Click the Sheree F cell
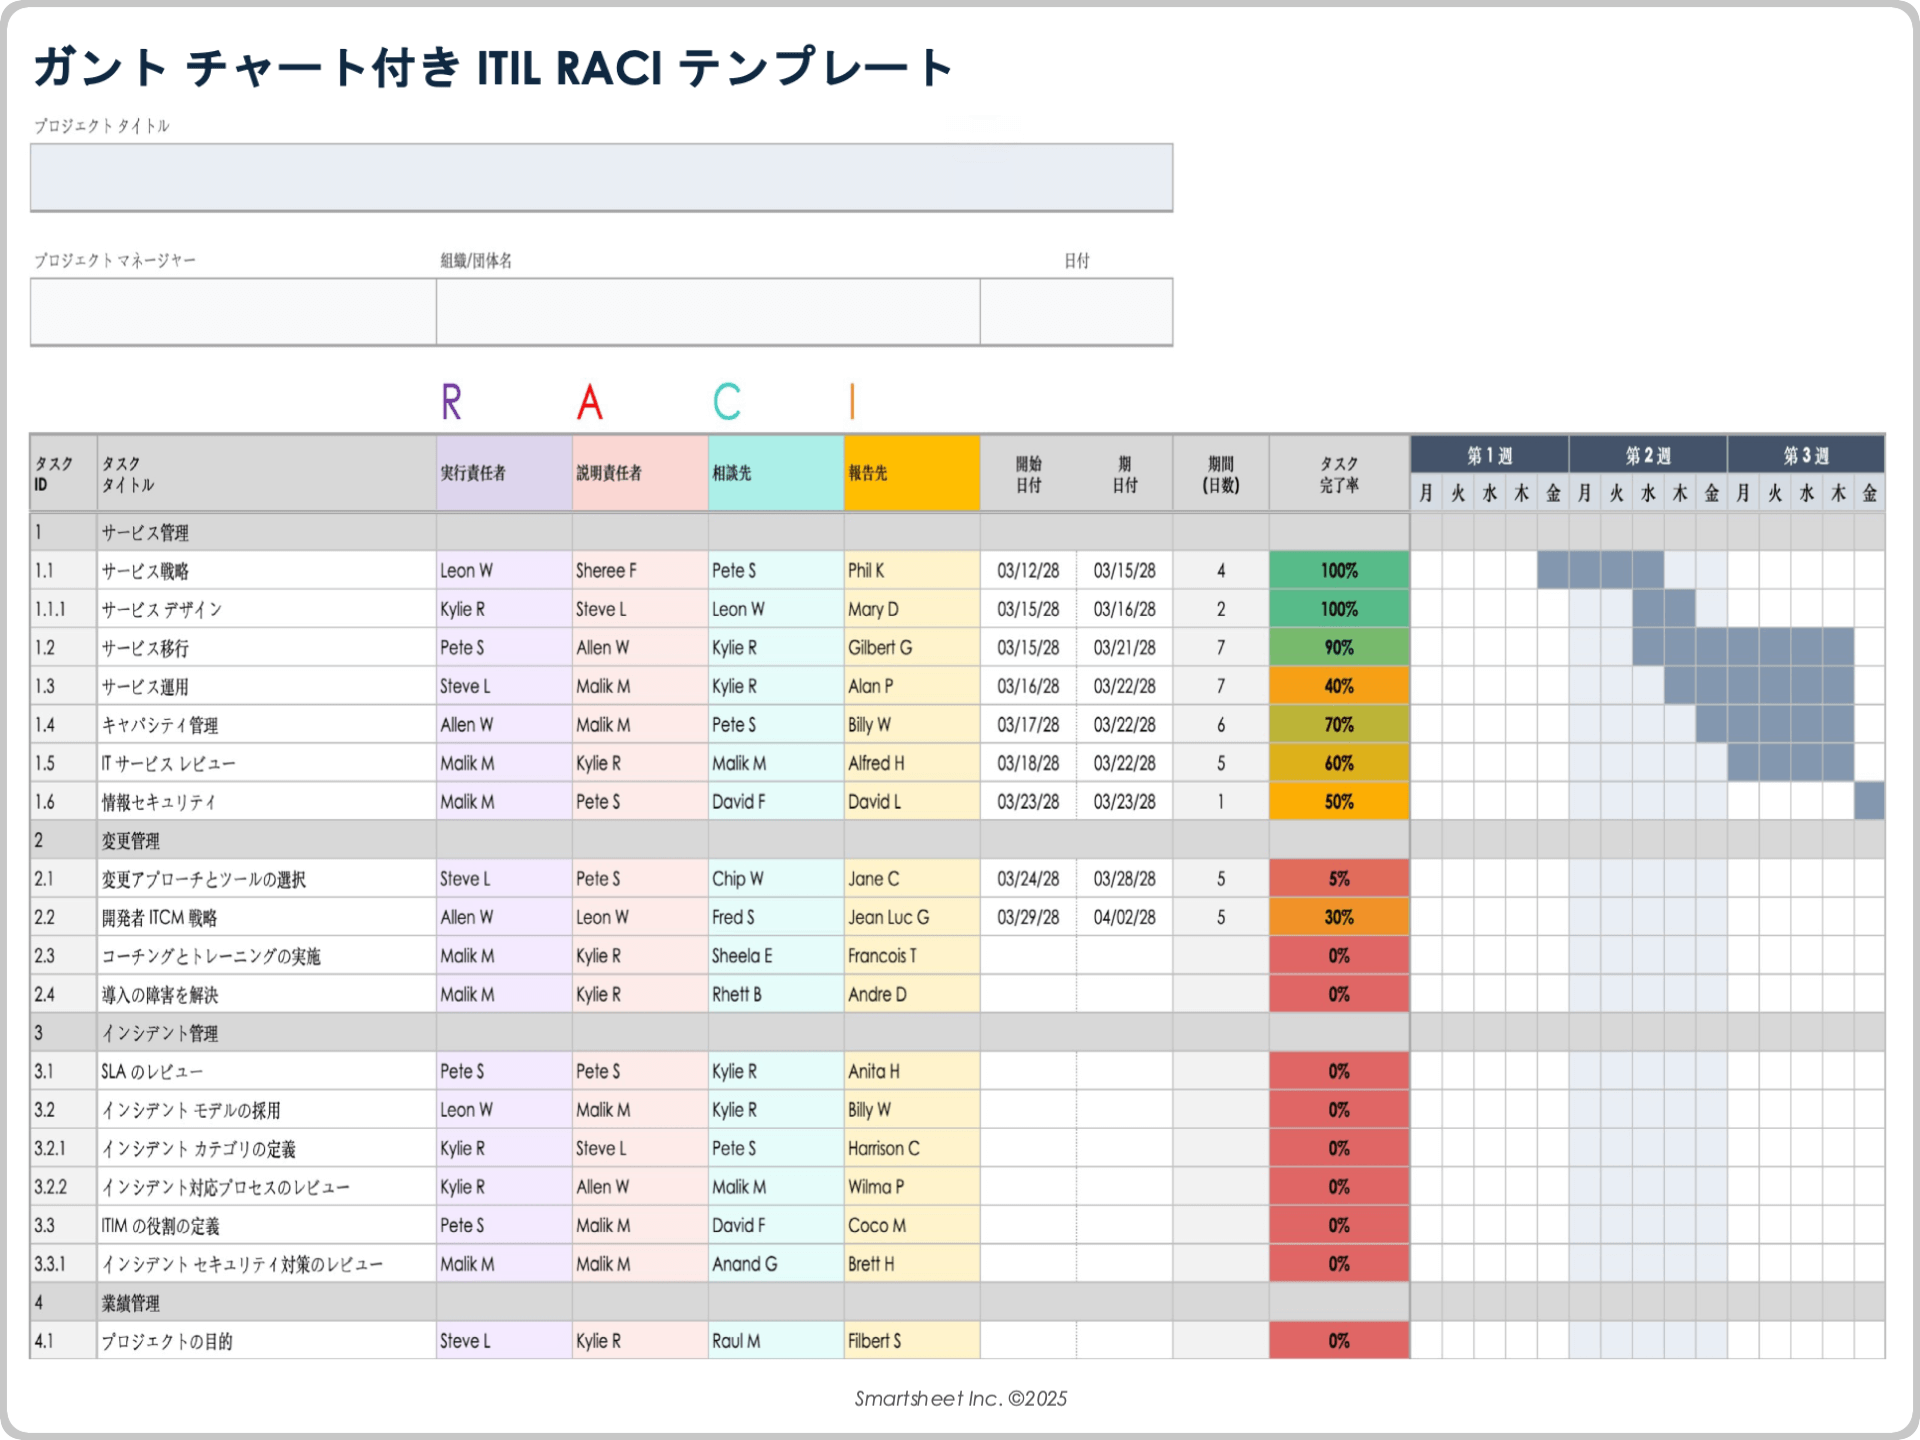1920x1440 pixels. (640, 570)
